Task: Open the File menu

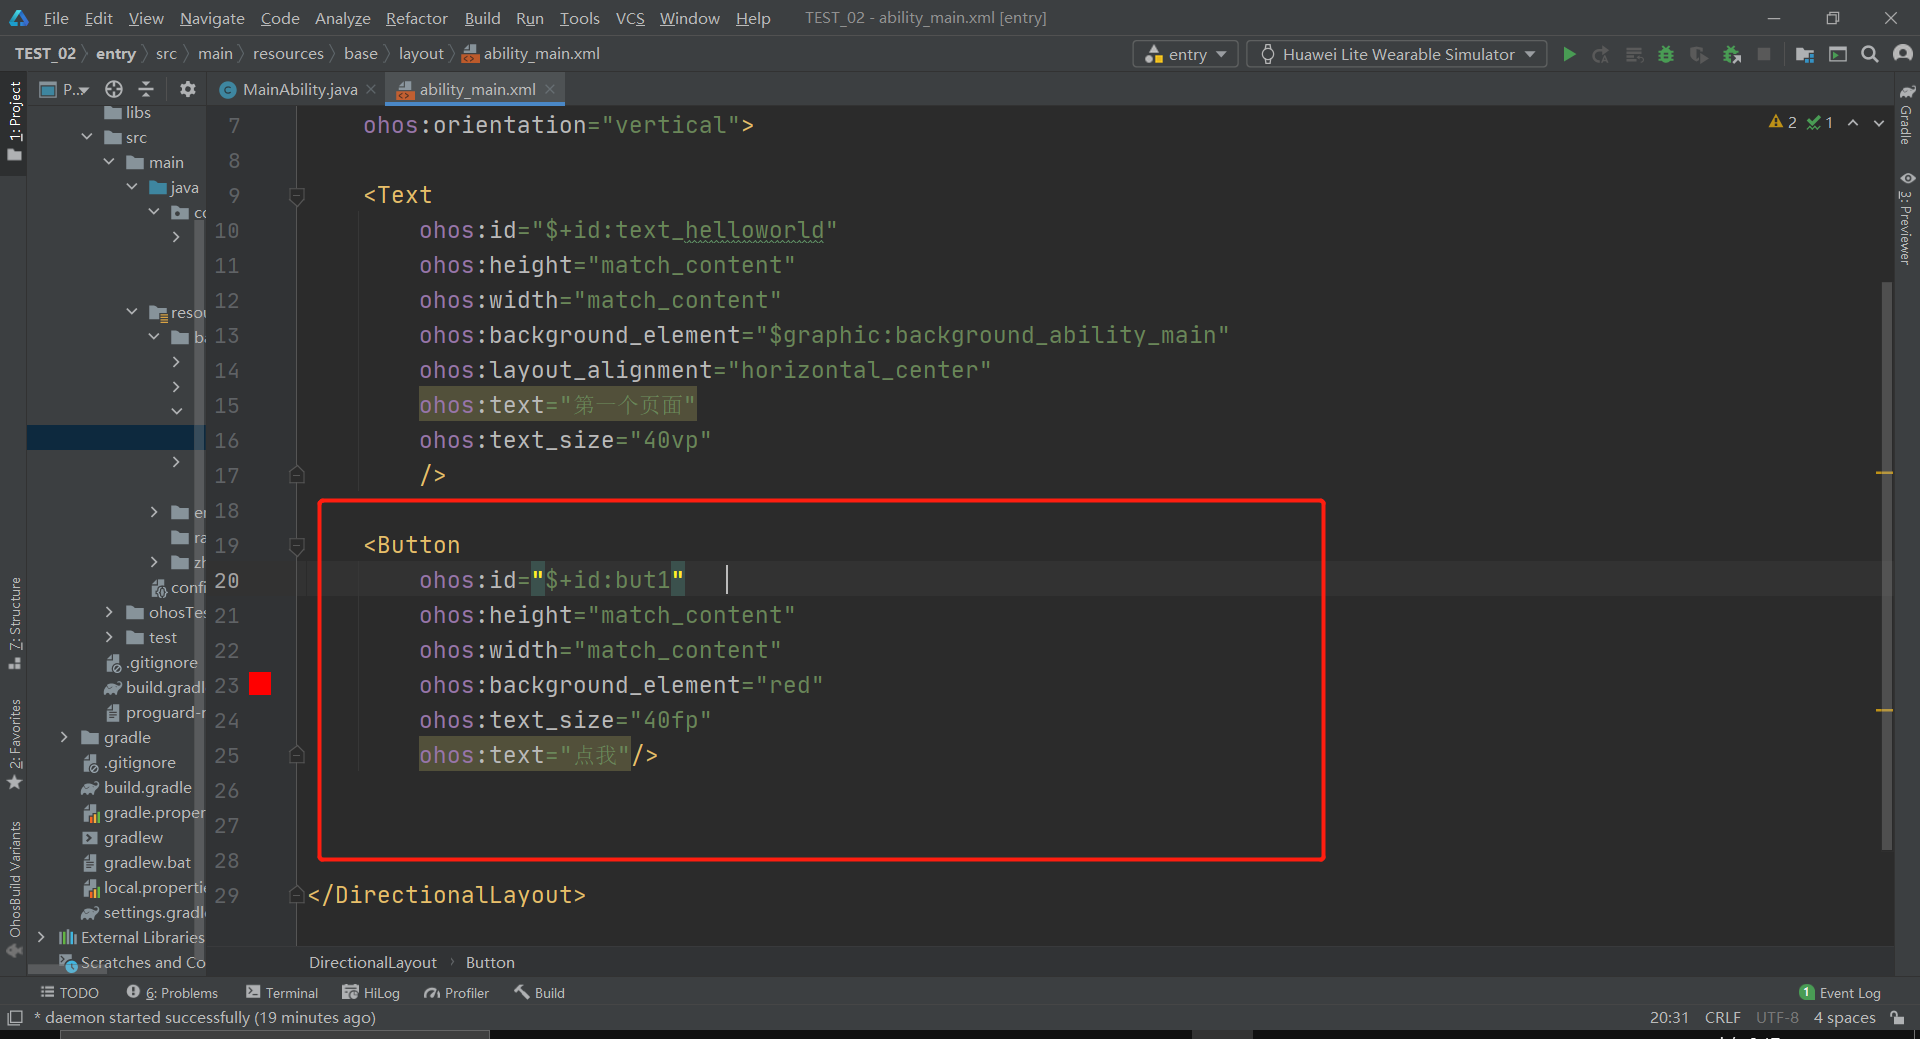Action: [56, 18]
